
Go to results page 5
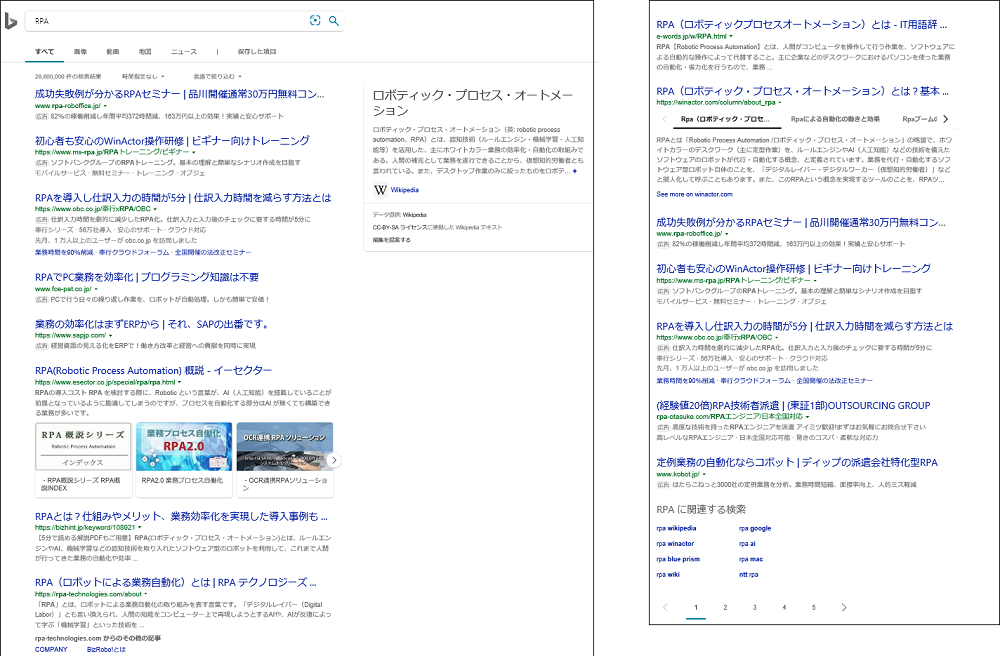(813, 608)
